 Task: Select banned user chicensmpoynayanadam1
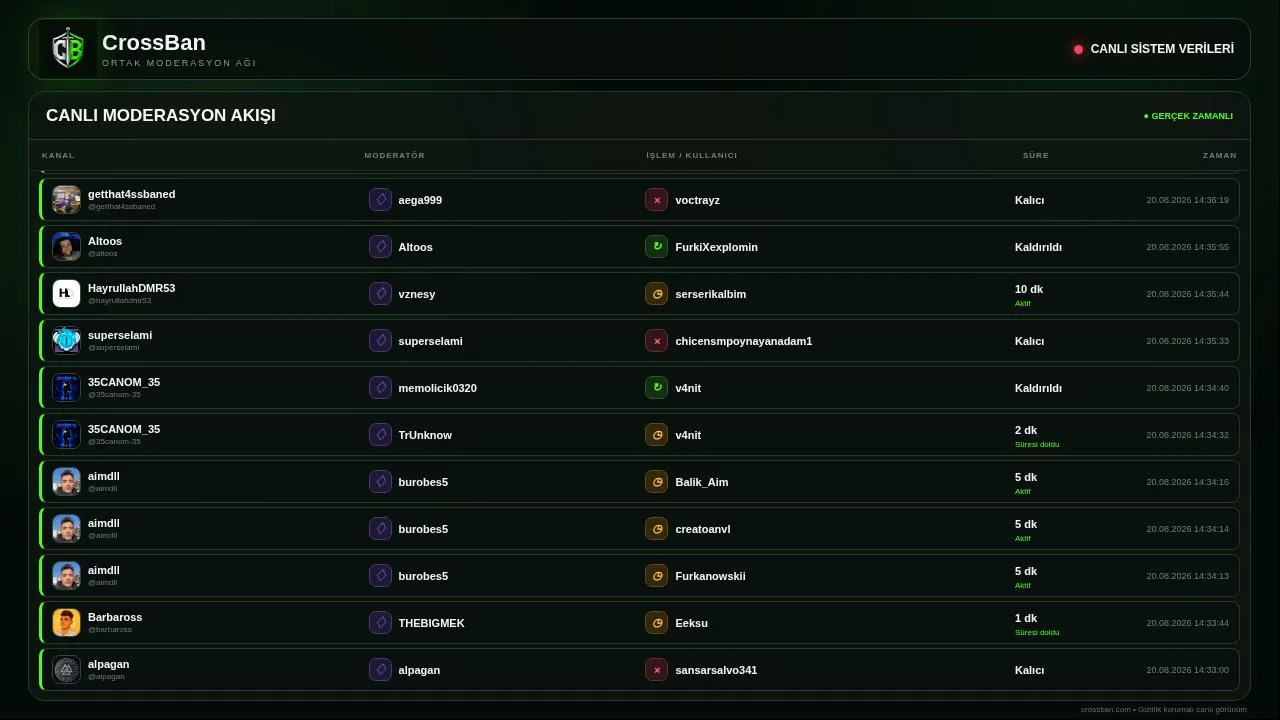[x=743, y=341]
